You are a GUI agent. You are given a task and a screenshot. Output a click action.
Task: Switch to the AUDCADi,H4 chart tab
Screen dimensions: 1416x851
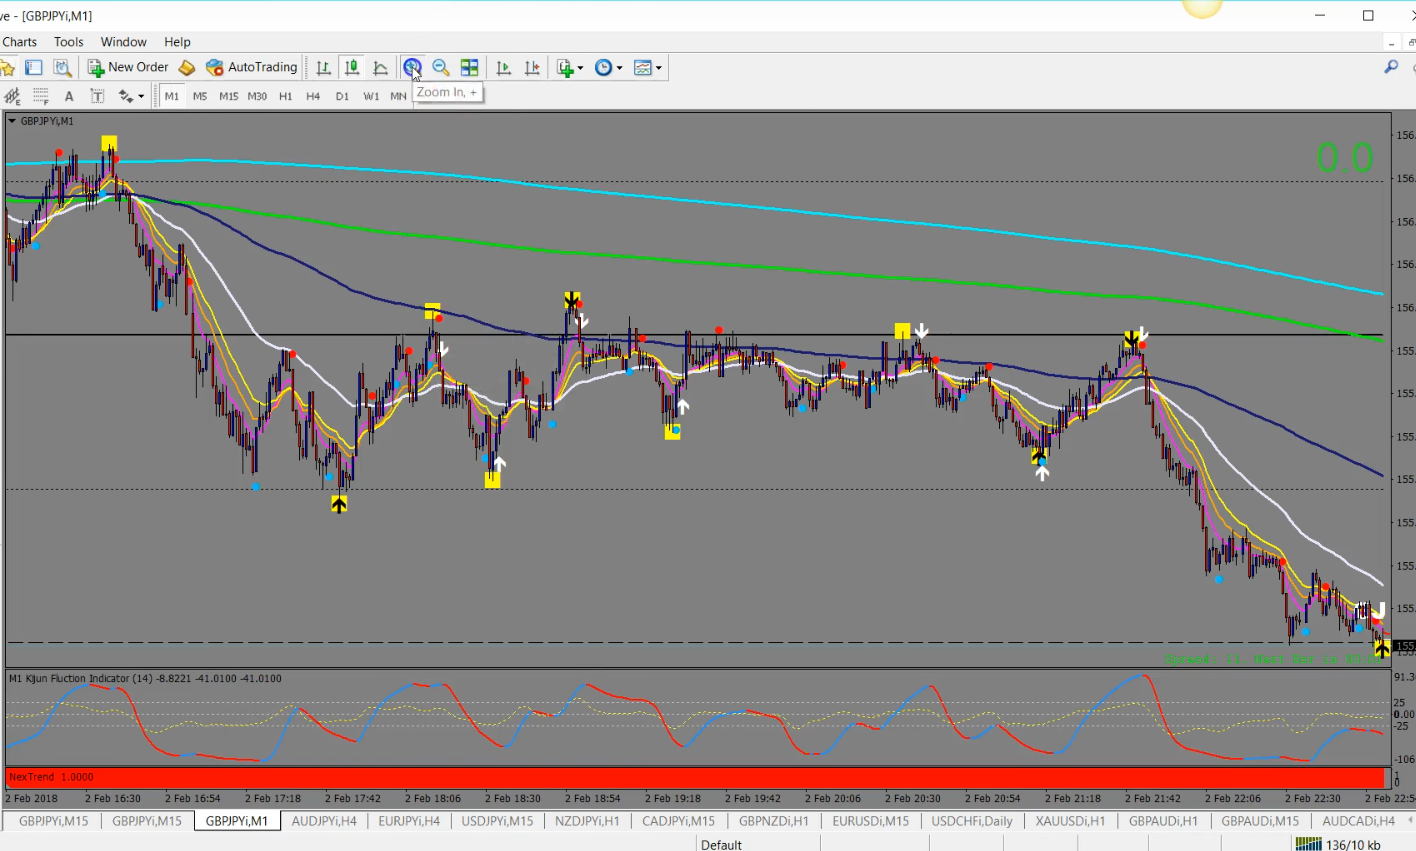1358,821
